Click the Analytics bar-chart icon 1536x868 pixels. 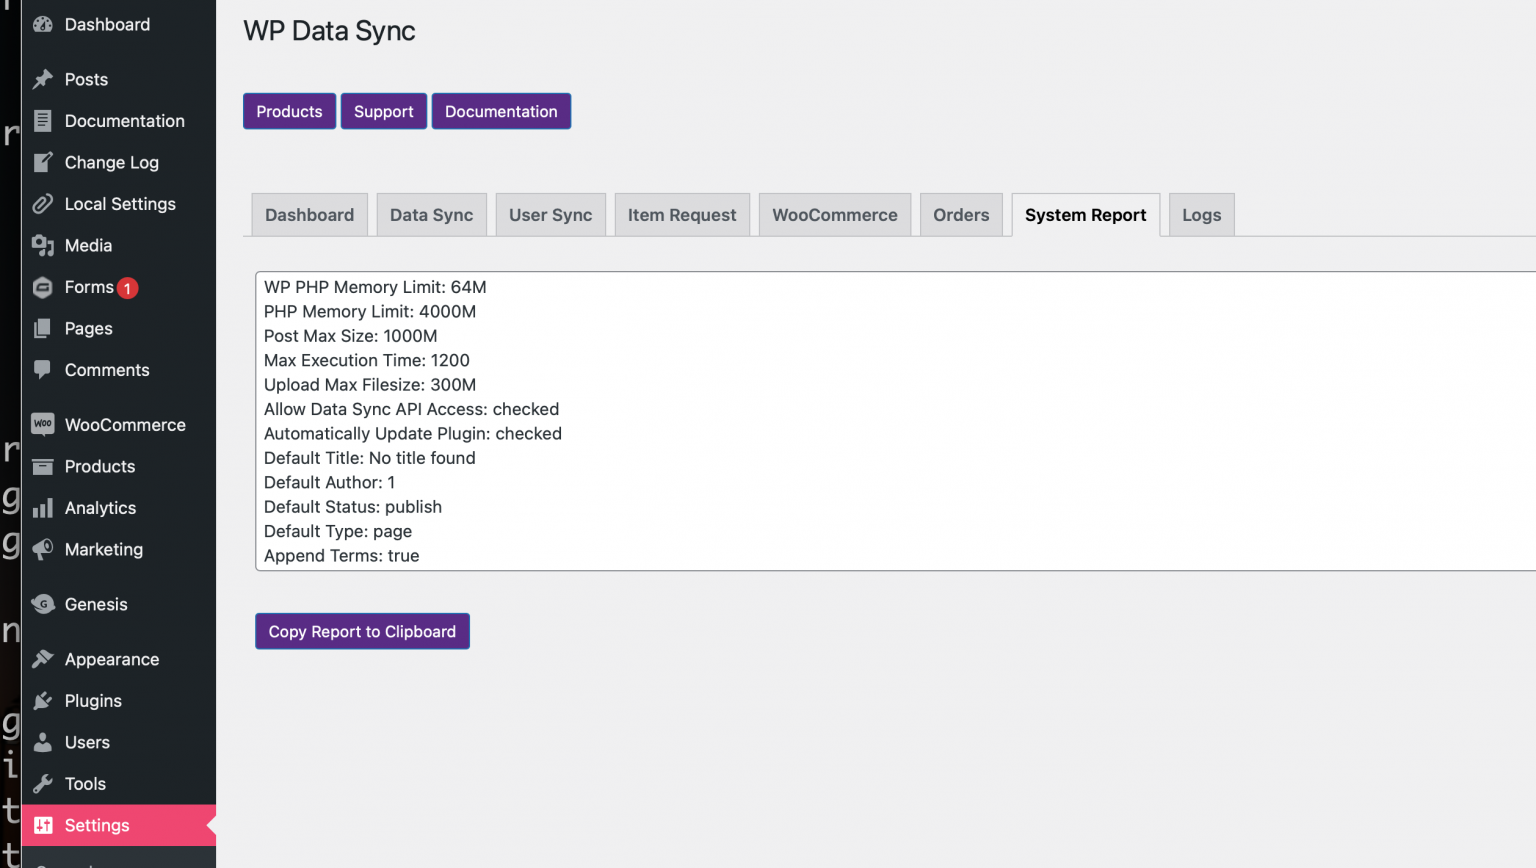coord(44,508)
